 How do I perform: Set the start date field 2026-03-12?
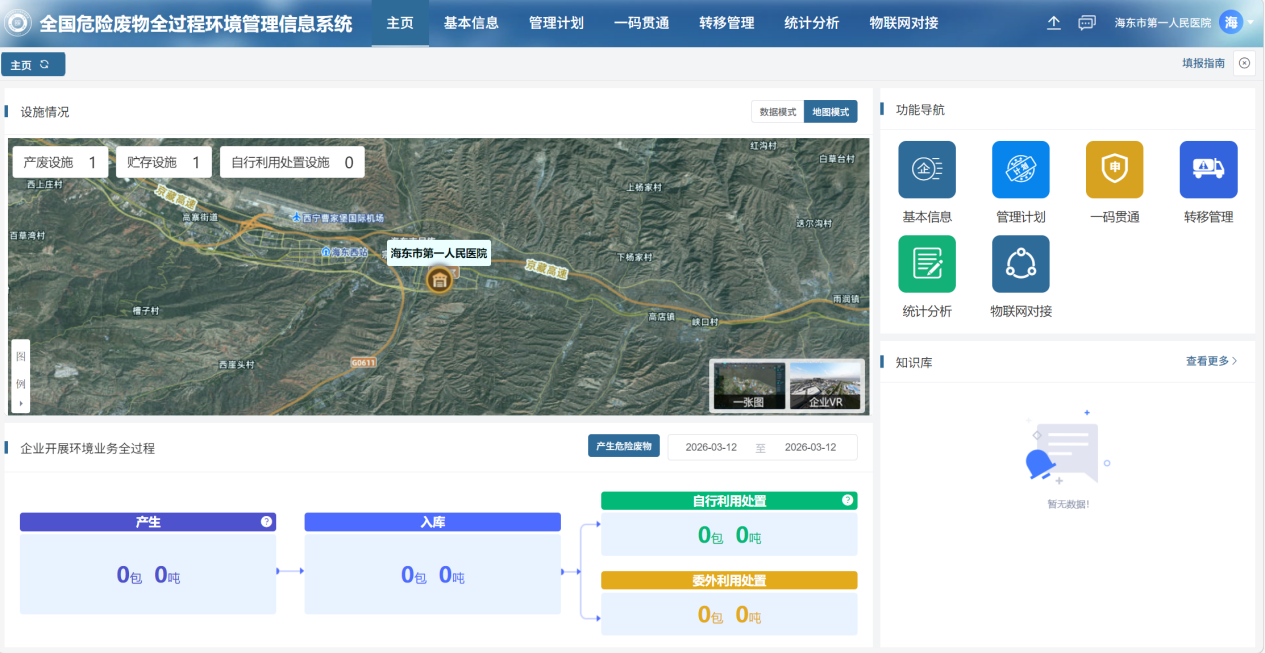point(711,447)
